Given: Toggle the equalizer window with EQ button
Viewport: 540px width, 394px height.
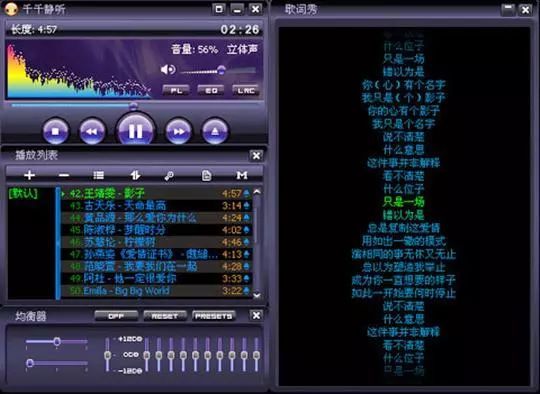Looking at the screenshot, I should coord(211,90).
